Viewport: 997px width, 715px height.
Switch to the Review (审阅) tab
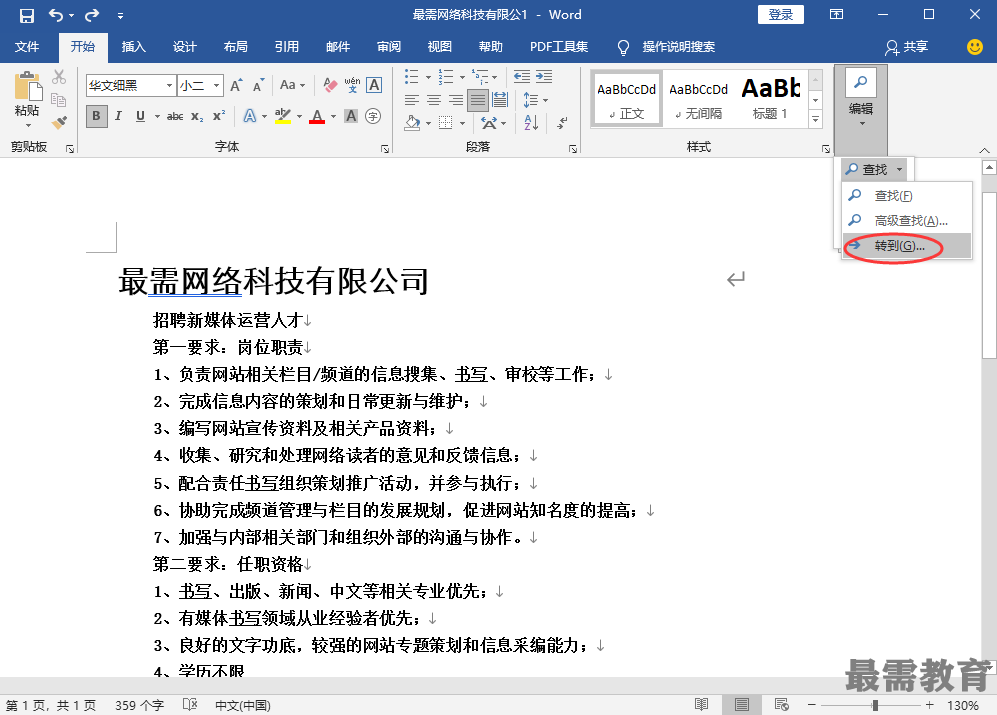(388, 46)
